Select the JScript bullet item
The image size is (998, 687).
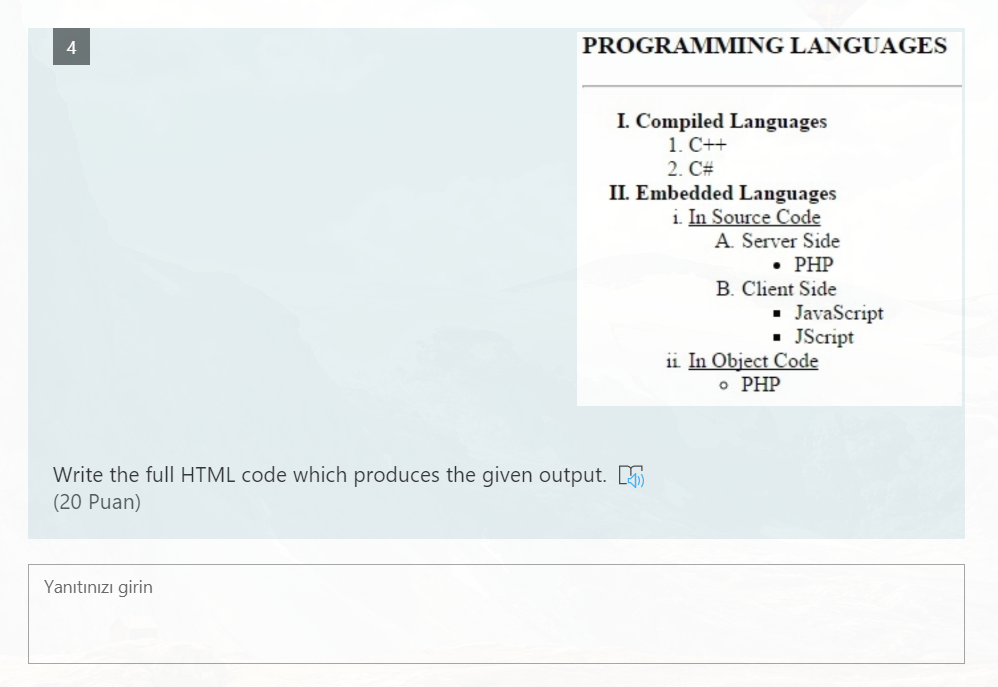(826, 337)
